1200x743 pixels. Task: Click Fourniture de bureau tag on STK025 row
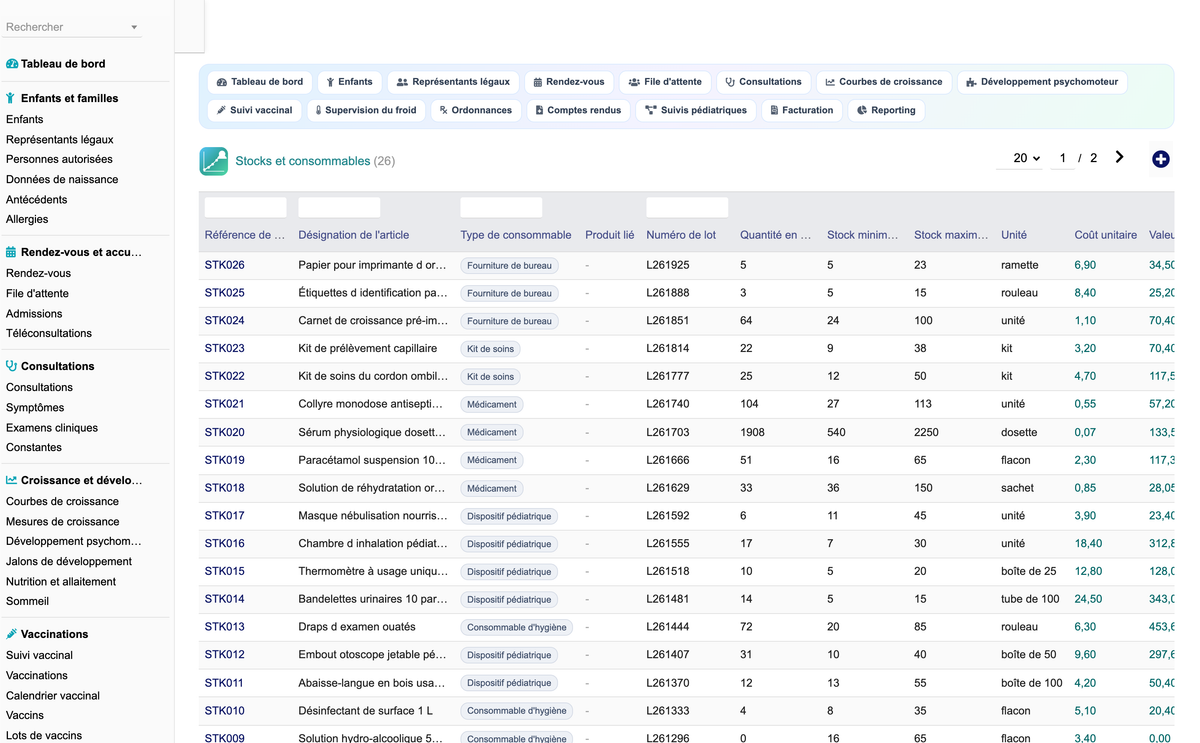pyautogui.click(x=509, y=293)
